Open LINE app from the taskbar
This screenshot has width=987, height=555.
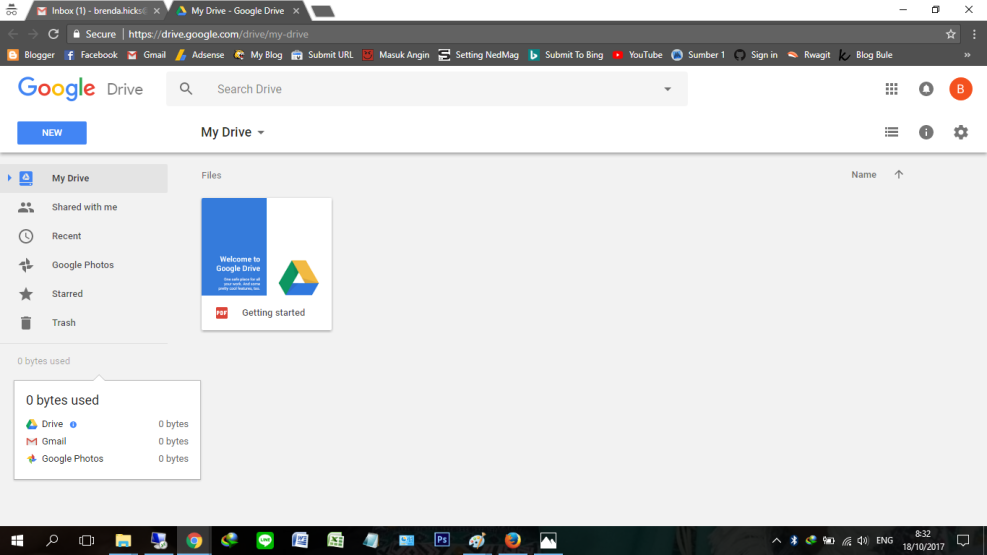click(265, 541)
